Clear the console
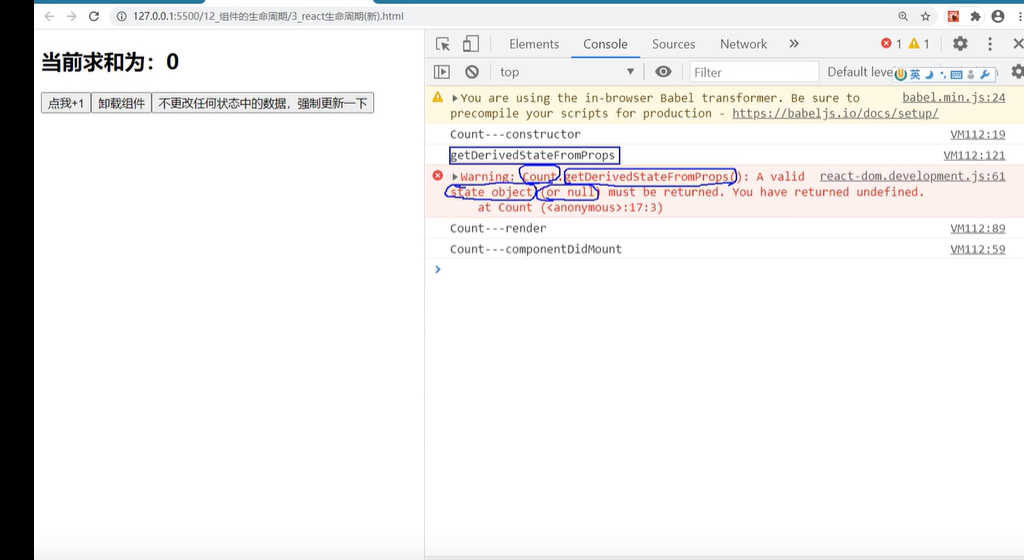The height and width of the screenshot is (560, 1024). 472,72
